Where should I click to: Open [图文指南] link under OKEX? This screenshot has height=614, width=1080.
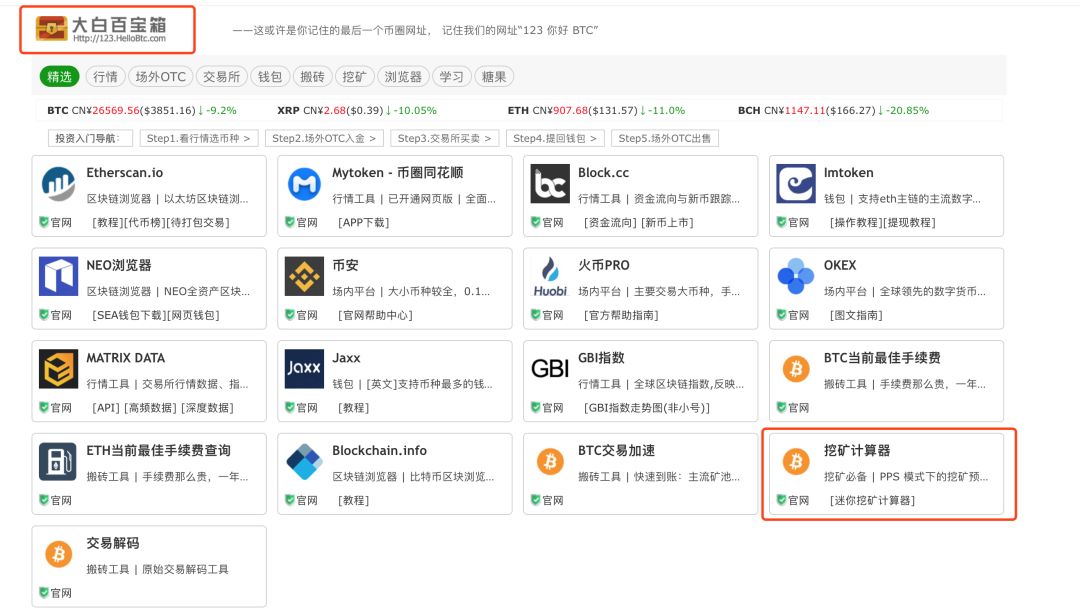point(856,315)
